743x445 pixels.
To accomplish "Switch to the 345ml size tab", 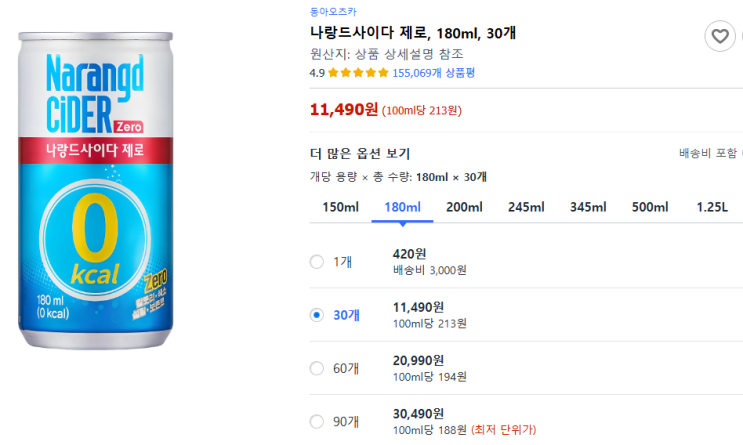I will [588, 207].
